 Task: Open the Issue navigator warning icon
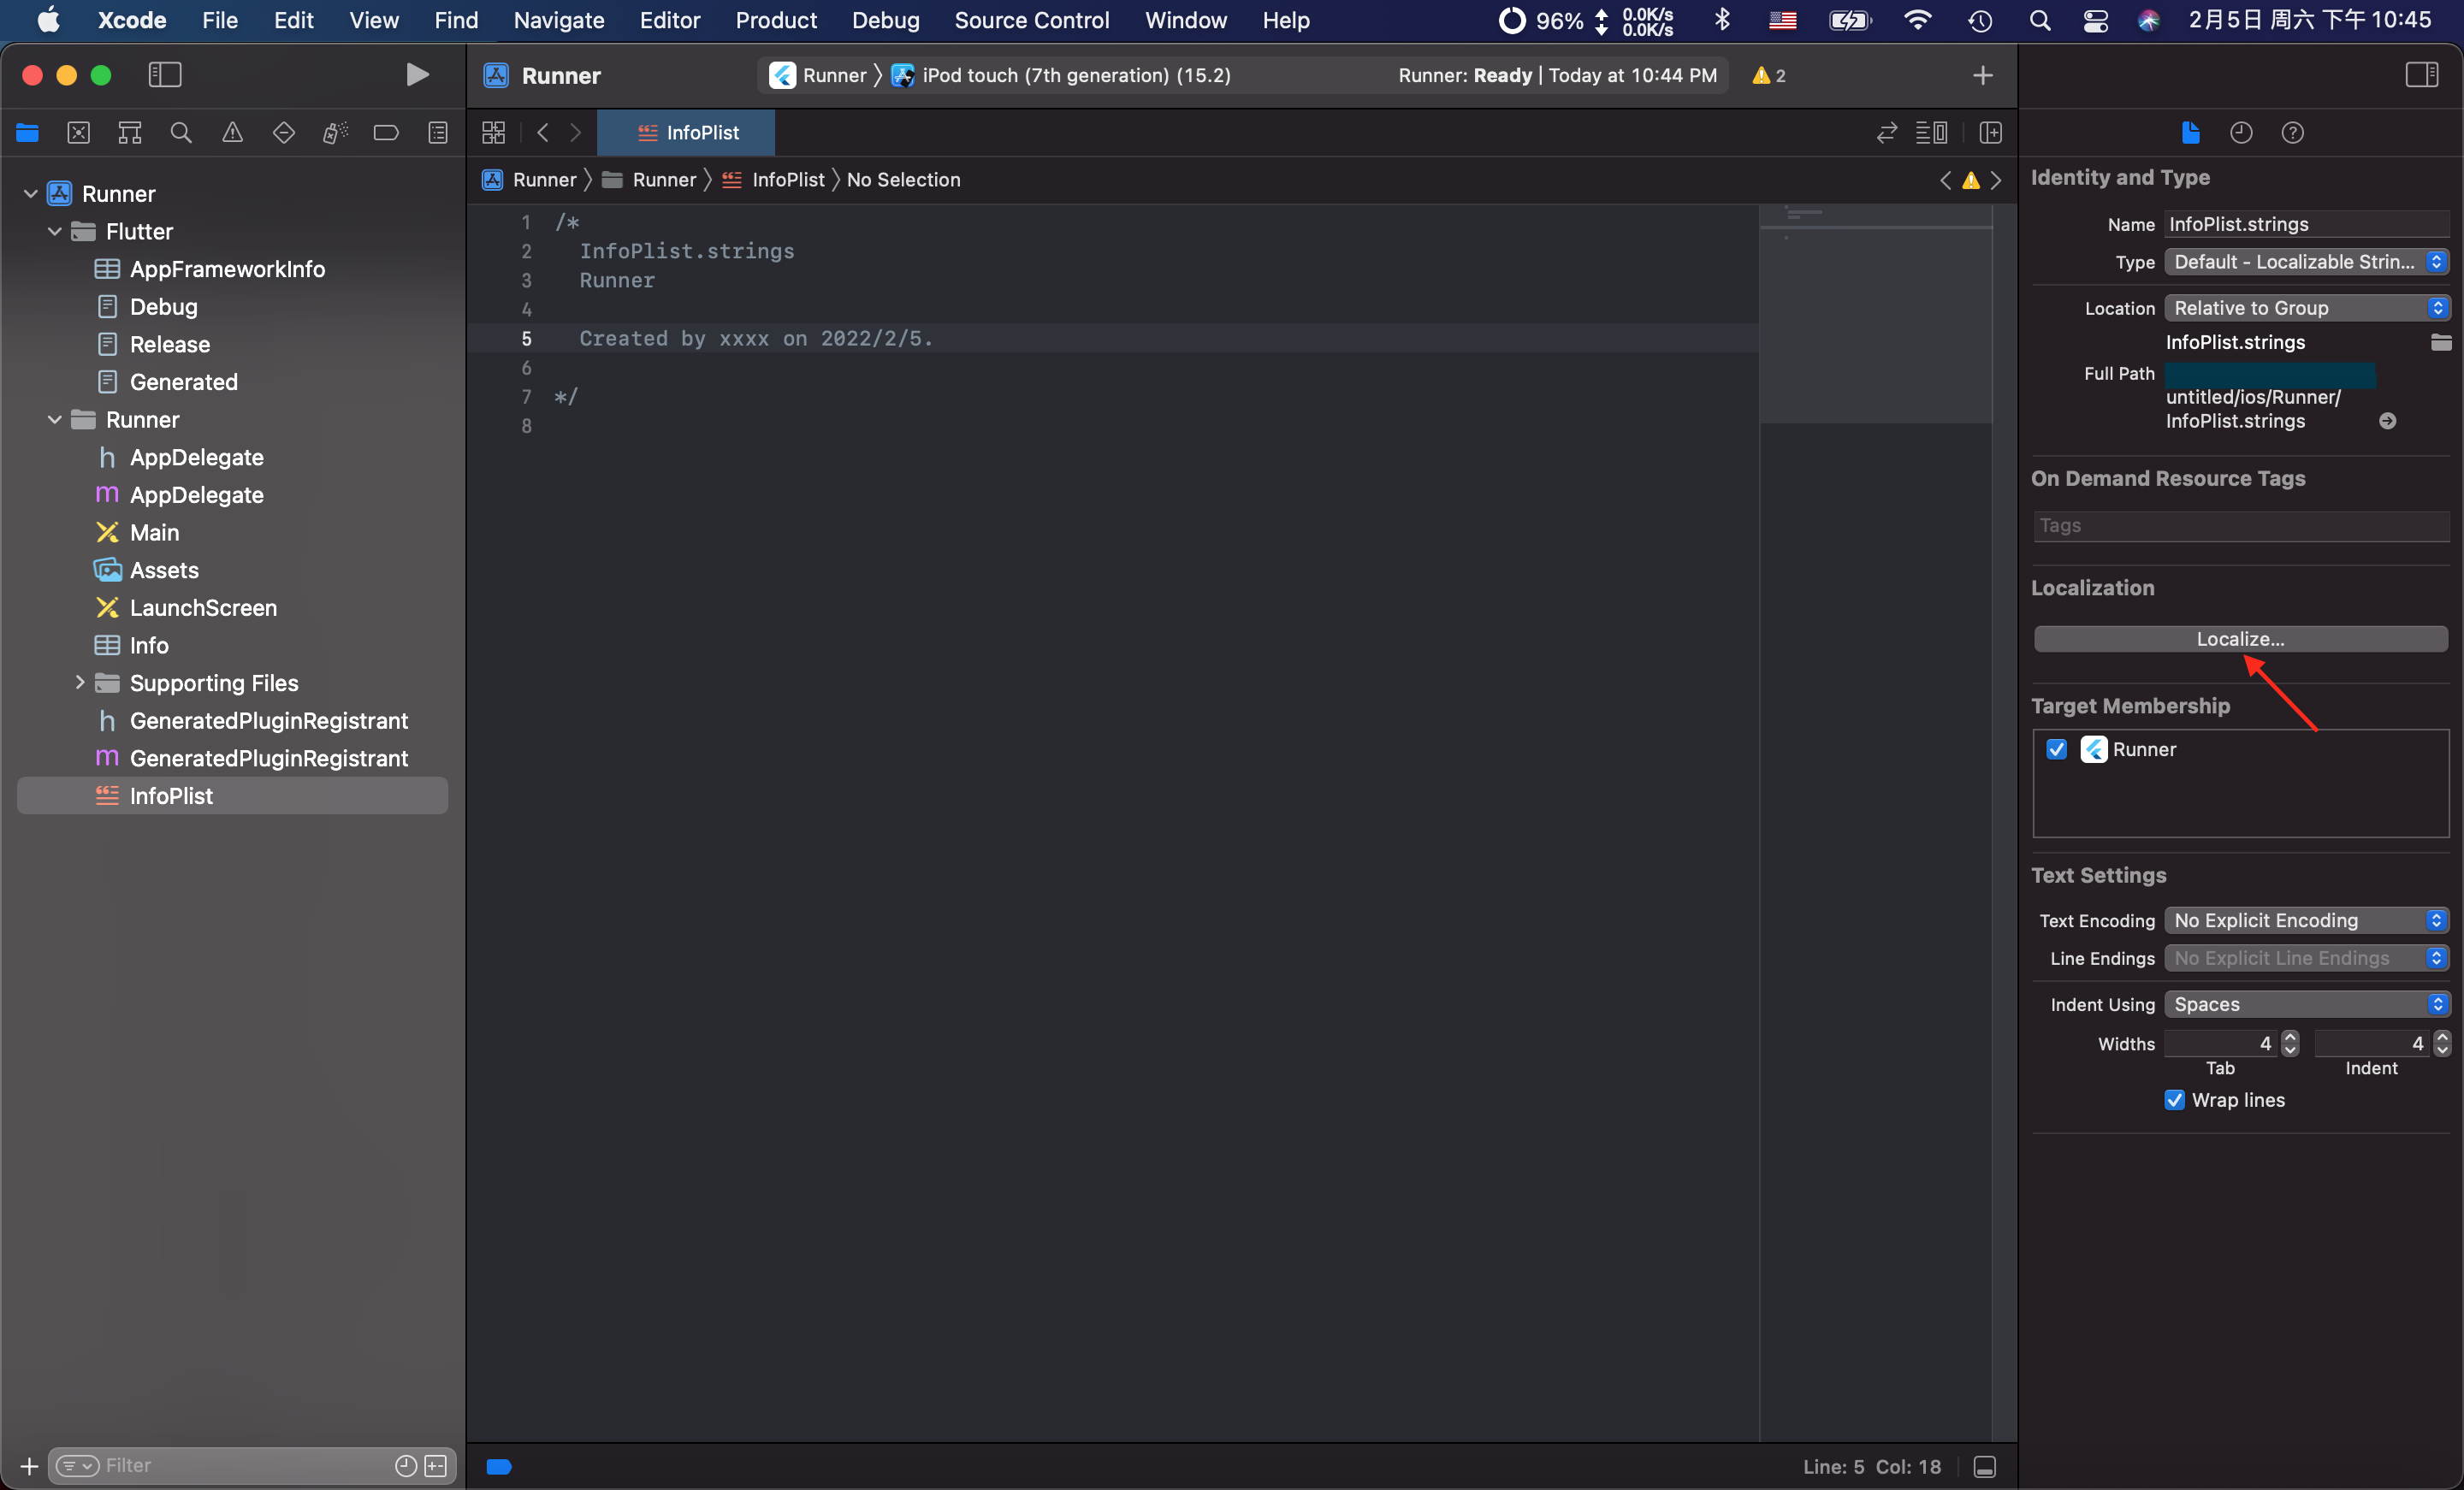[232, 132]
